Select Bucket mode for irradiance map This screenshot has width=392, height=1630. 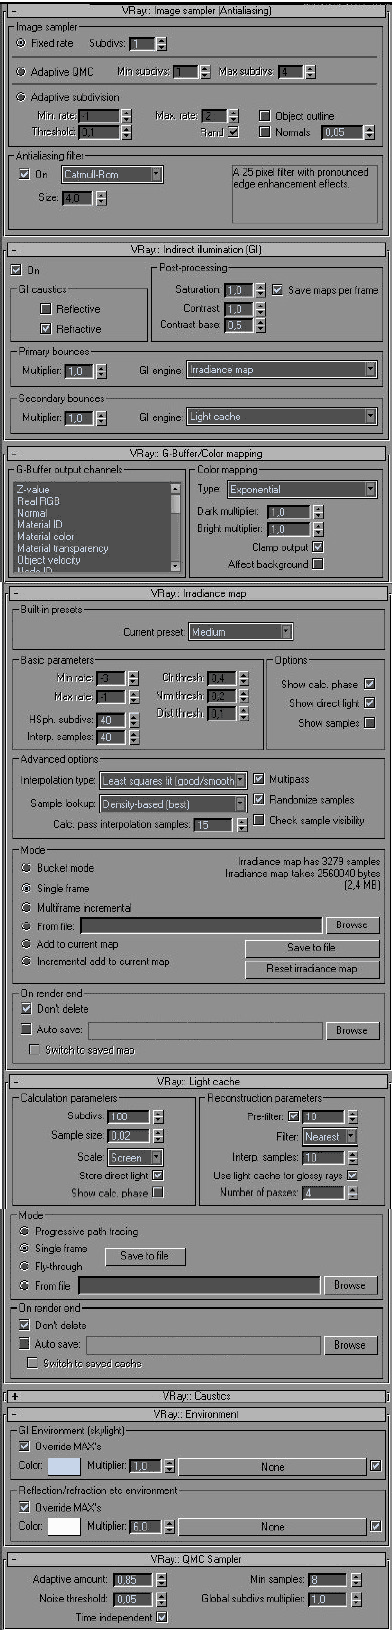pos(25,868)
